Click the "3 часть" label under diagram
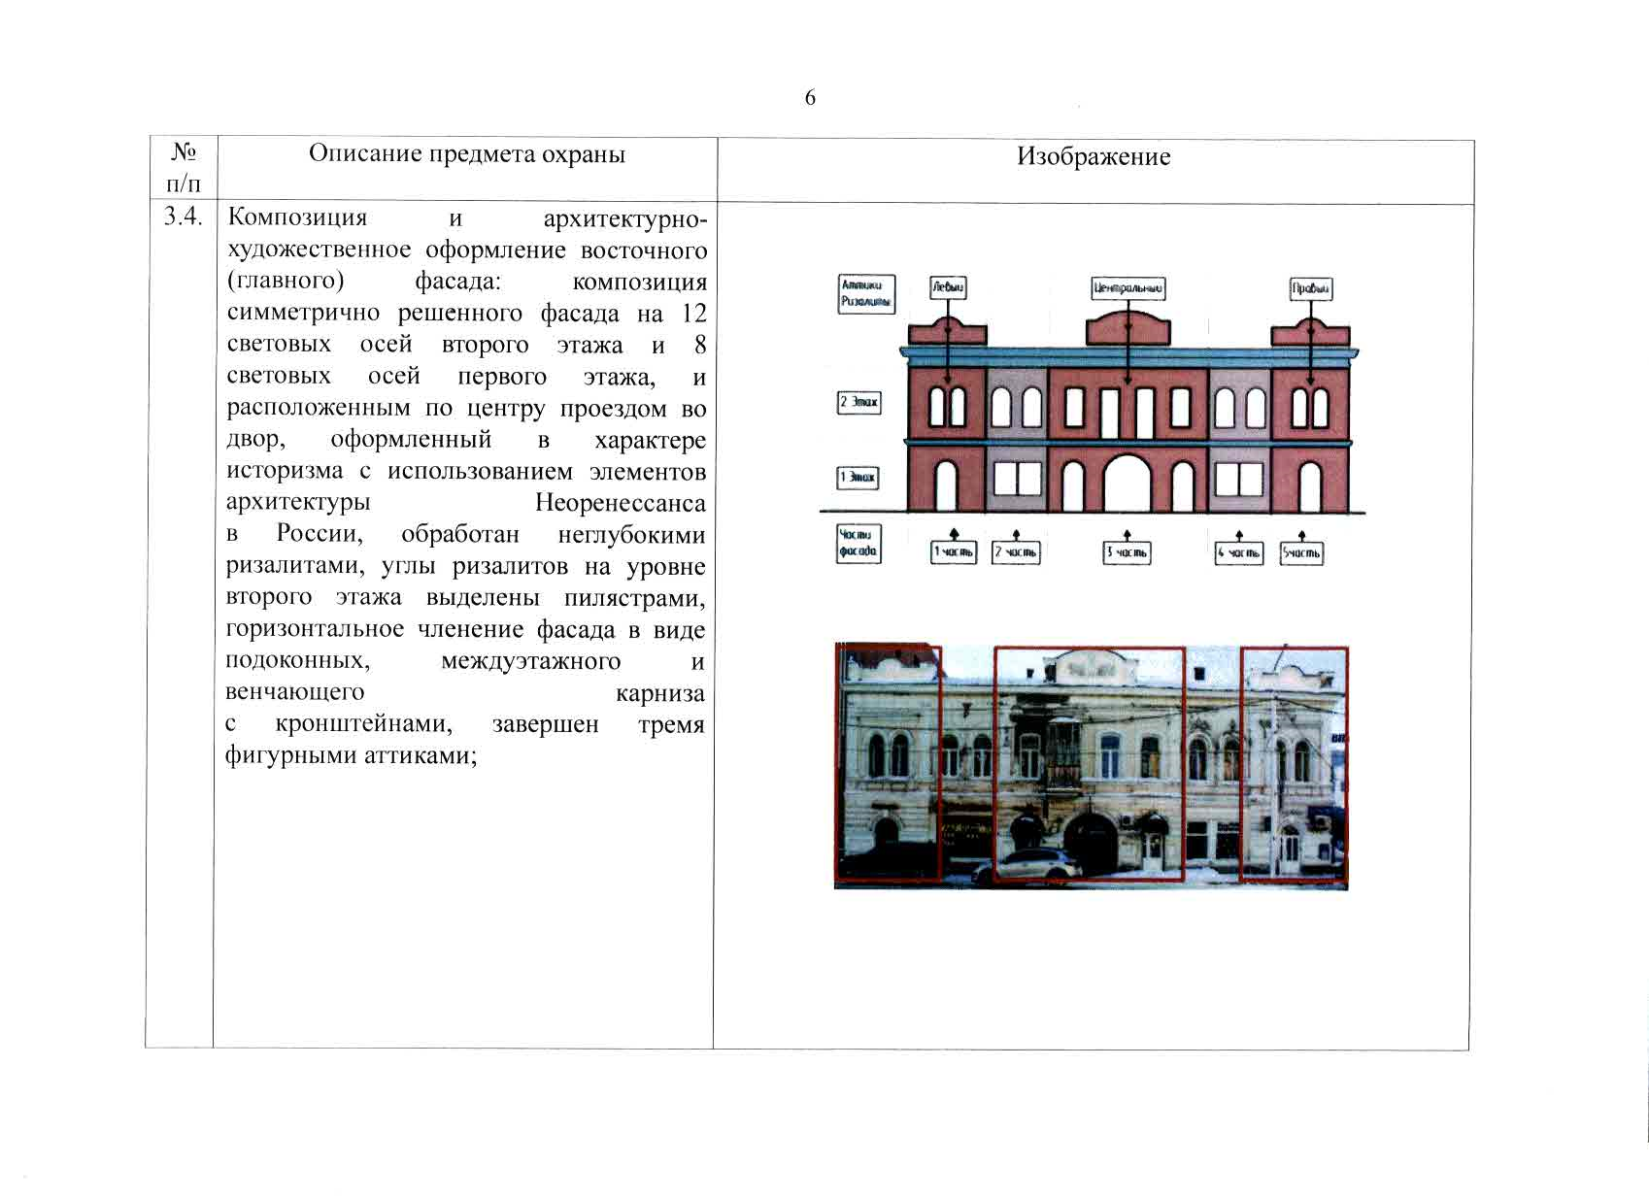 tap(1127, 552)
